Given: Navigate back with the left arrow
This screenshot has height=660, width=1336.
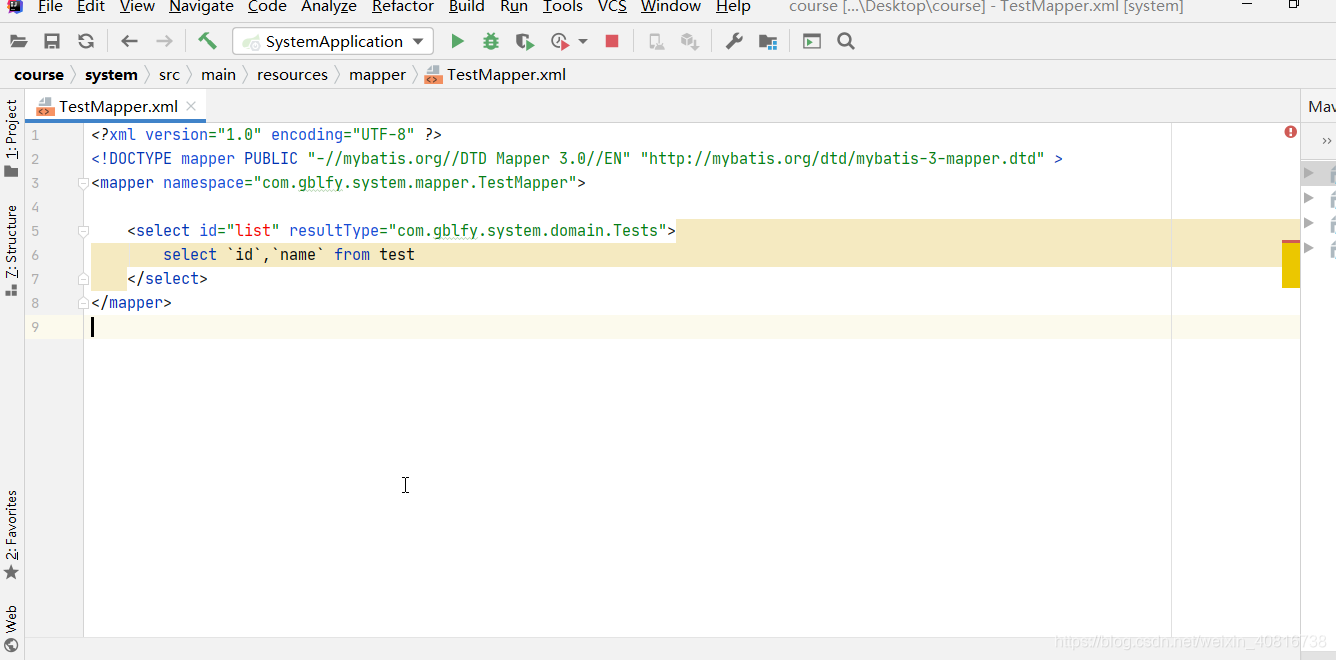Looking at the screenshot, I should (x=129, y=42).
